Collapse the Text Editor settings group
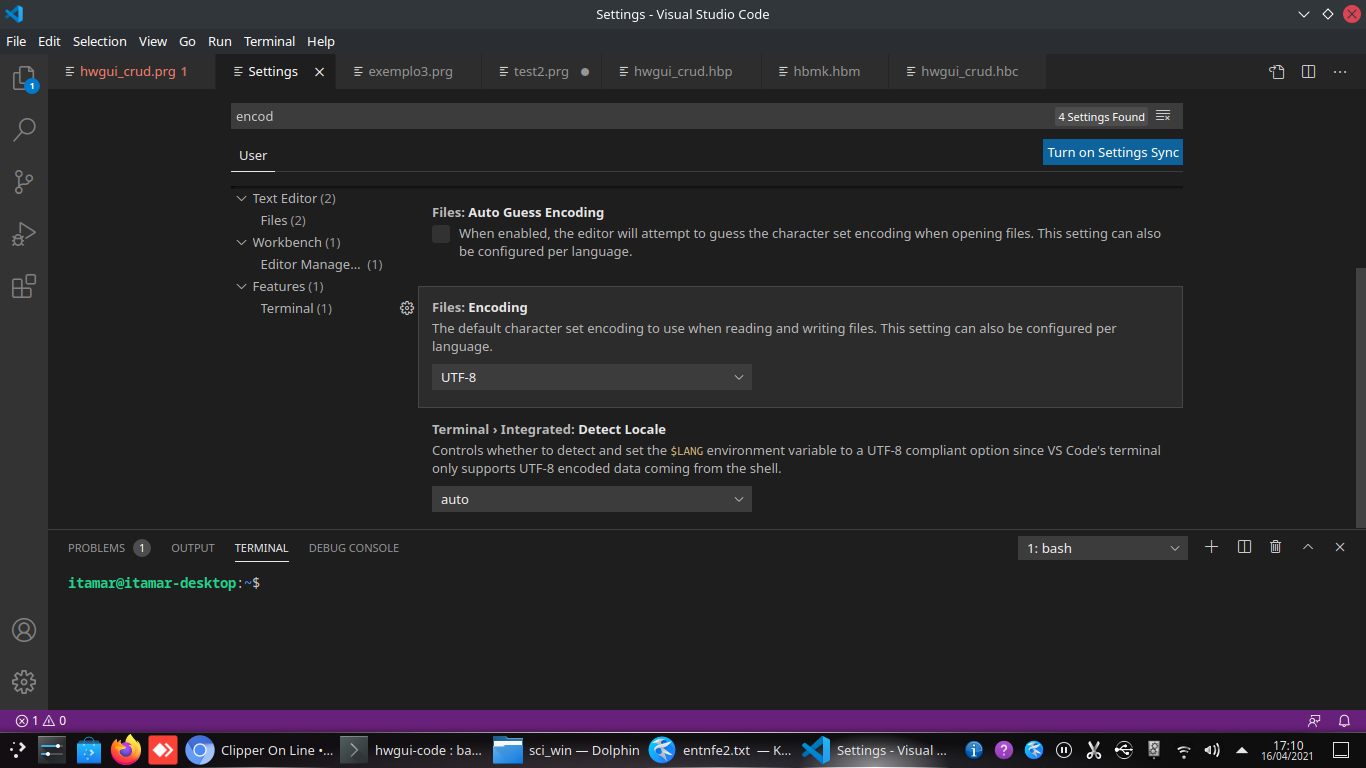Screen dimensions: 1366x768 click(241, 199)
